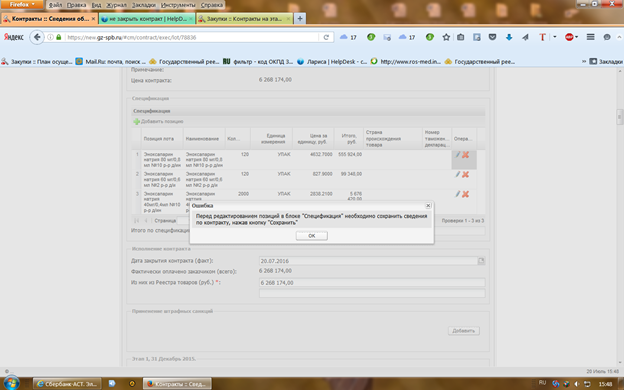Click the 'Из них из Реестра товаров' amount field
The image size is (624, 390).
[372, 283]
